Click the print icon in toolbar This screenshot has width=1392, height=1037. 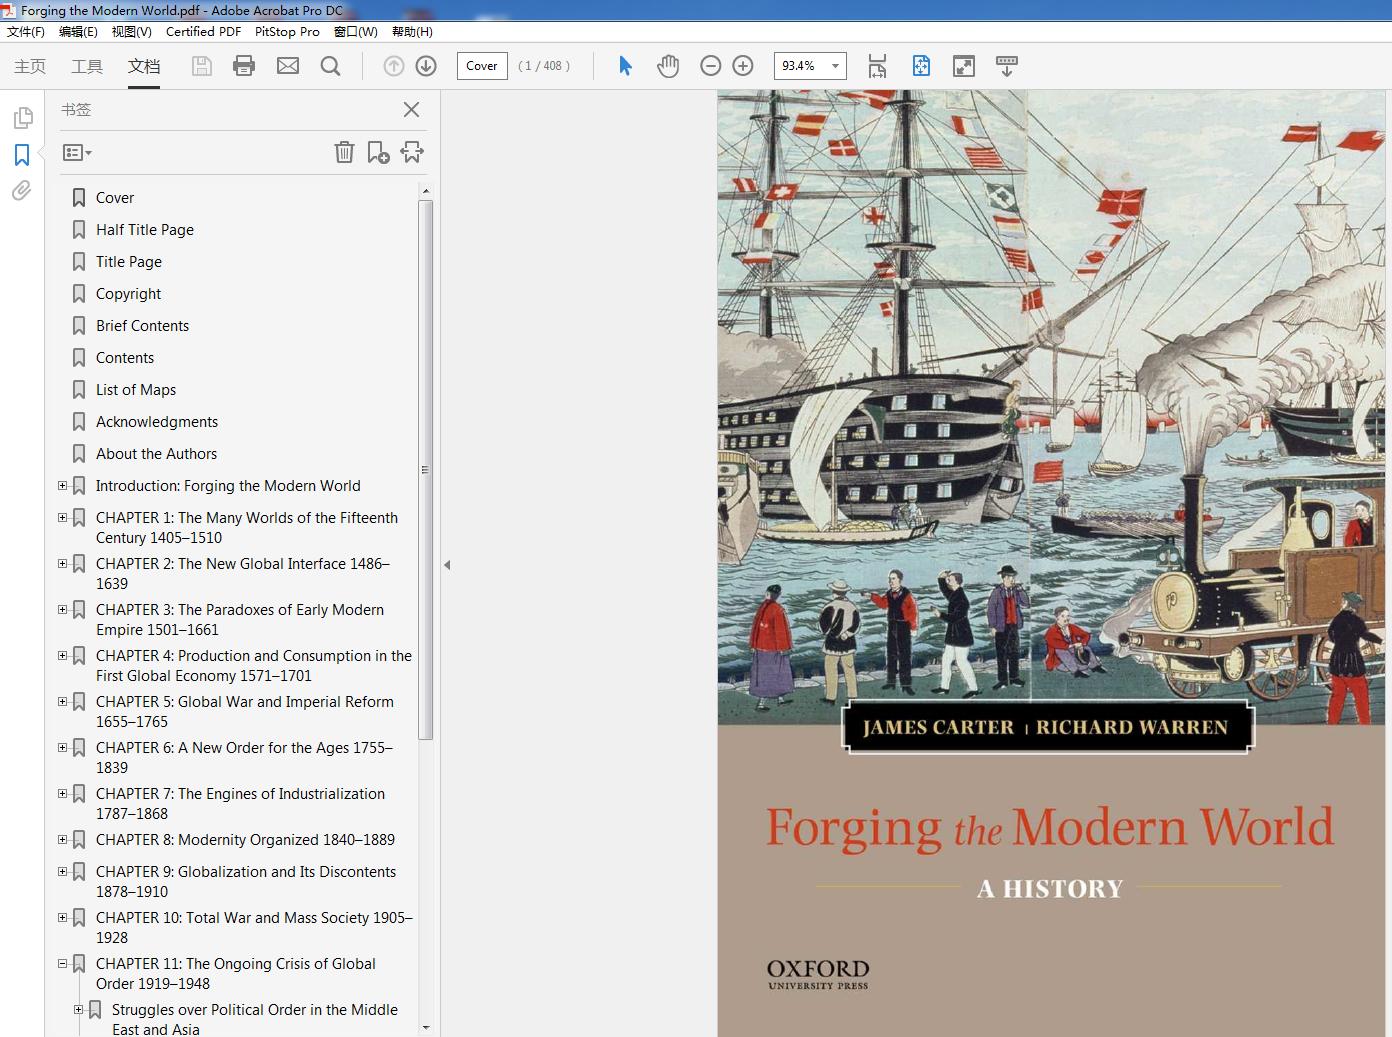pyautogui.click(x=244, y=66)
